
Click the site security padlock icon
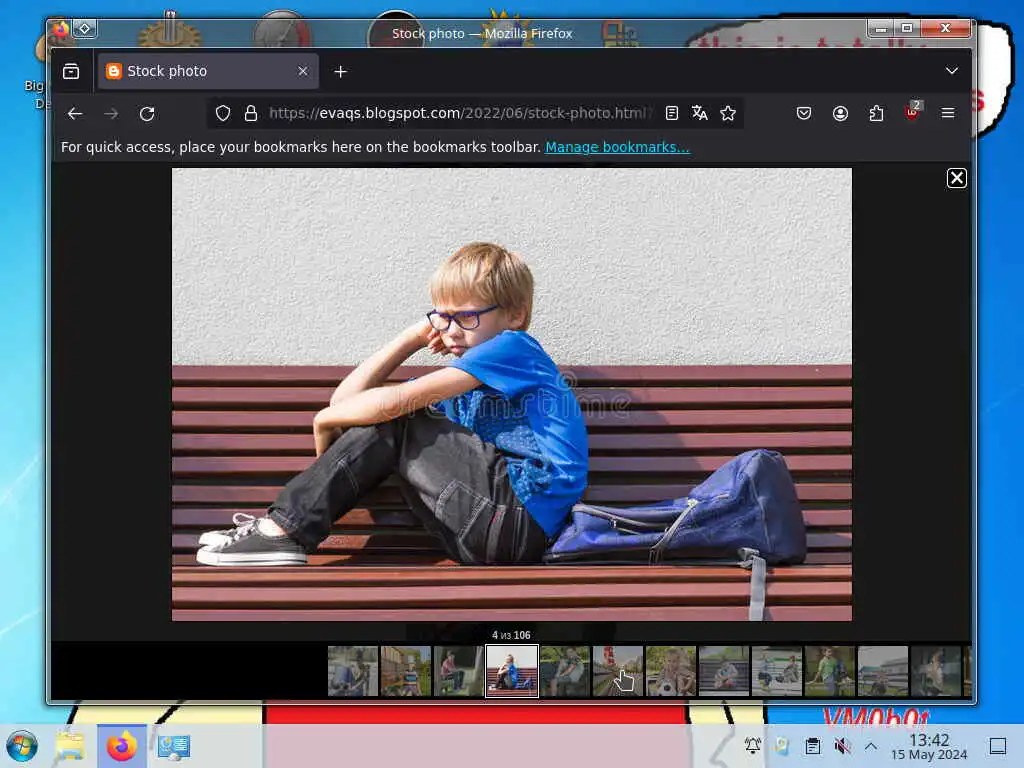pyautogui.click(x=251, y=114)
